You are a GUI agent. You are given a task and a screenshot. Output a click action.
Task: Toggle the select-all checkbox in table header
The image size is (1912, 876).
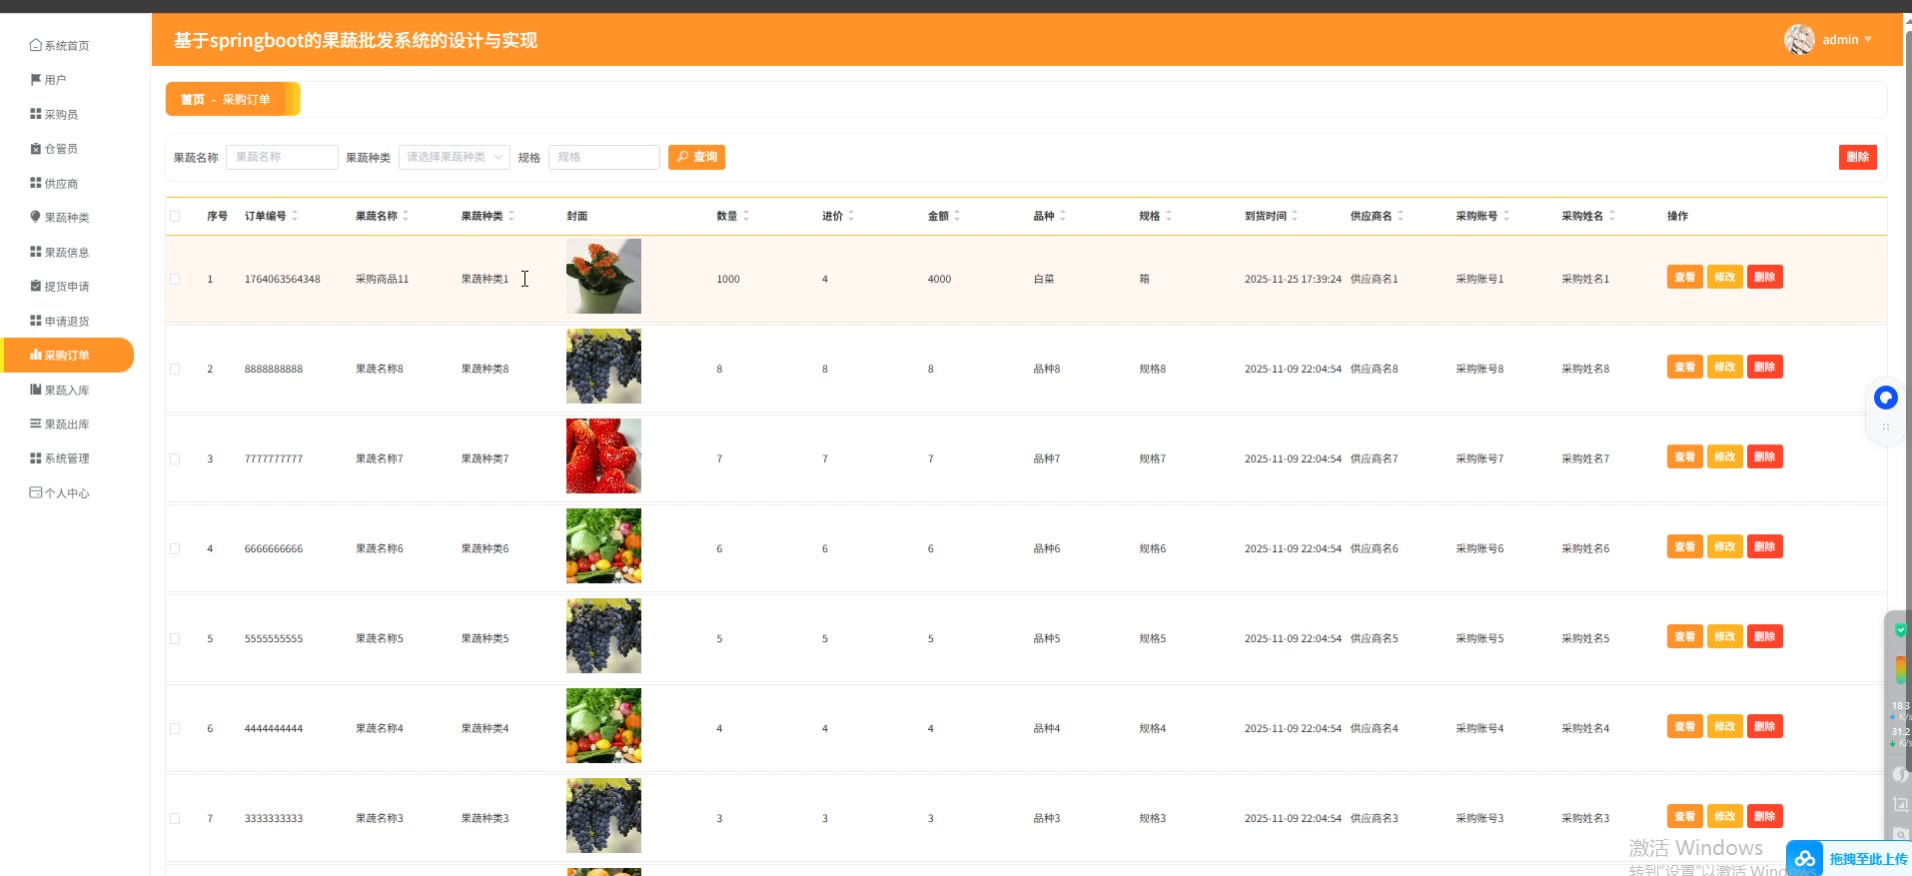(x=175, y=216)
